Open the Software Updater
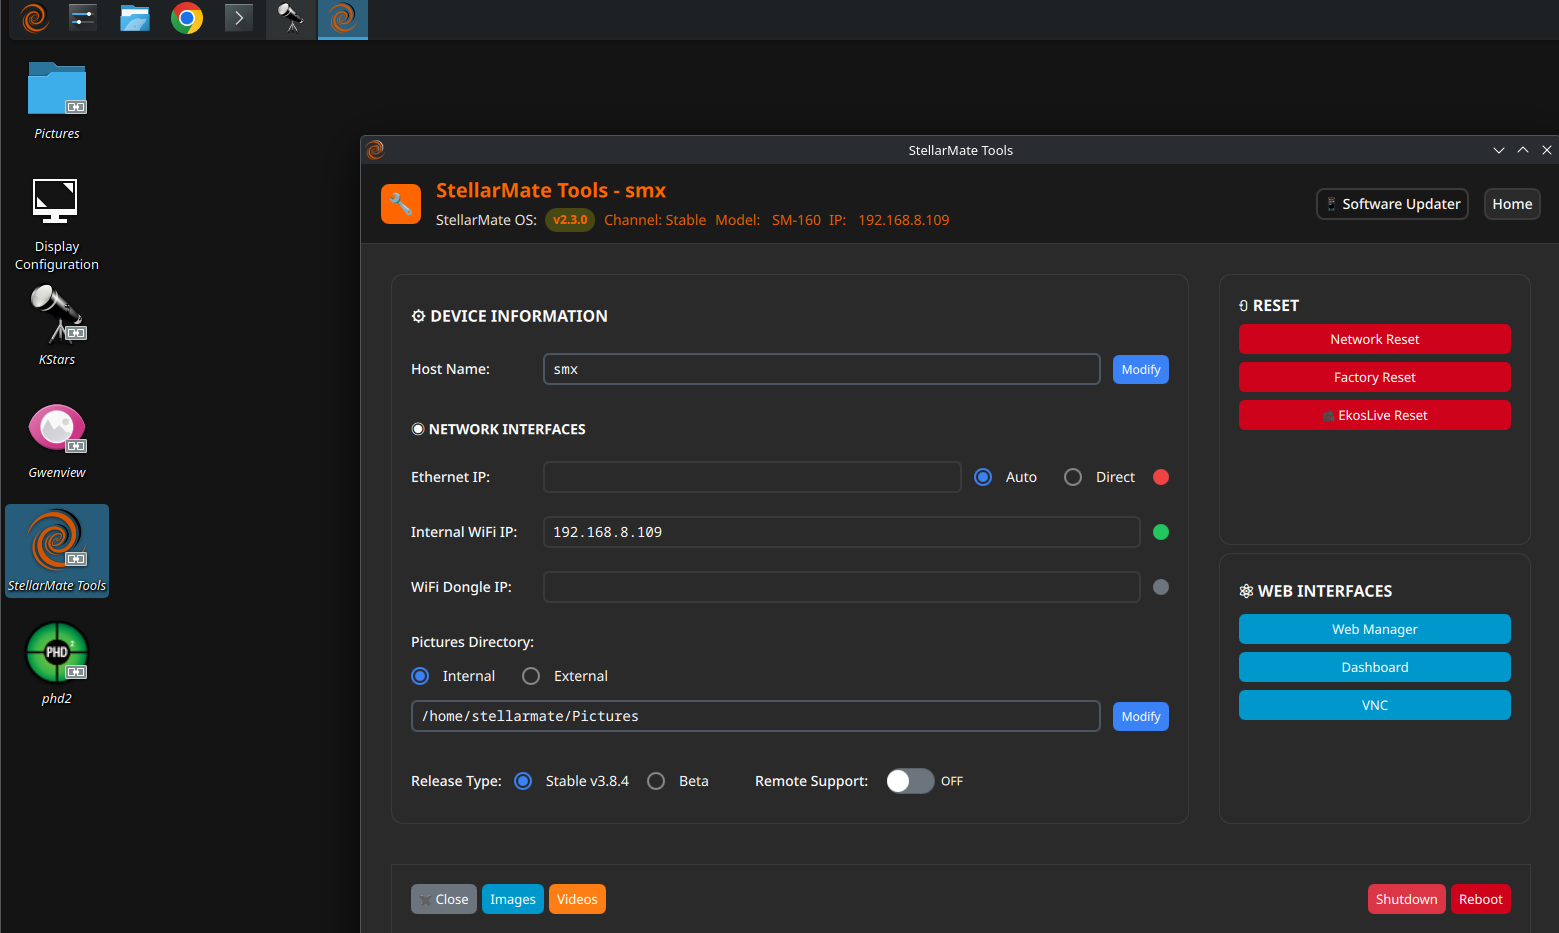The height and width of the screenshot is (933, 1559). point(1392,204)
